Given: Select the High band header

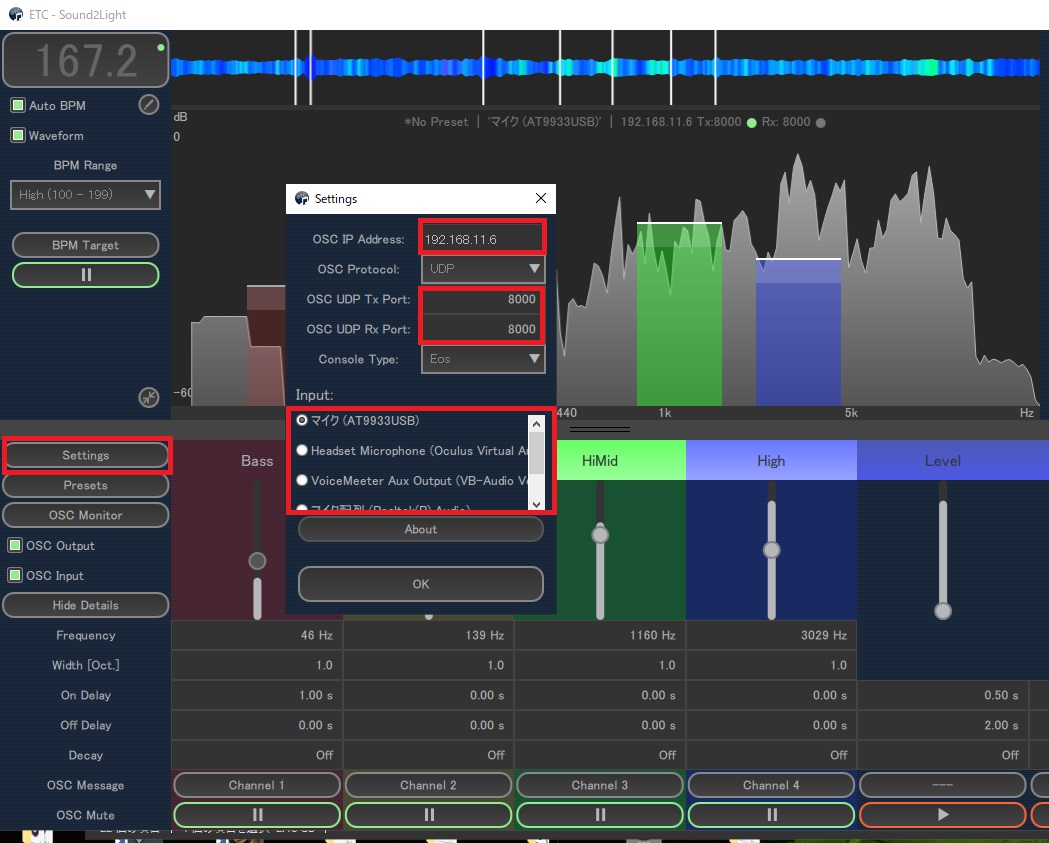Looking at the screenshot, I should coord(771,460).
